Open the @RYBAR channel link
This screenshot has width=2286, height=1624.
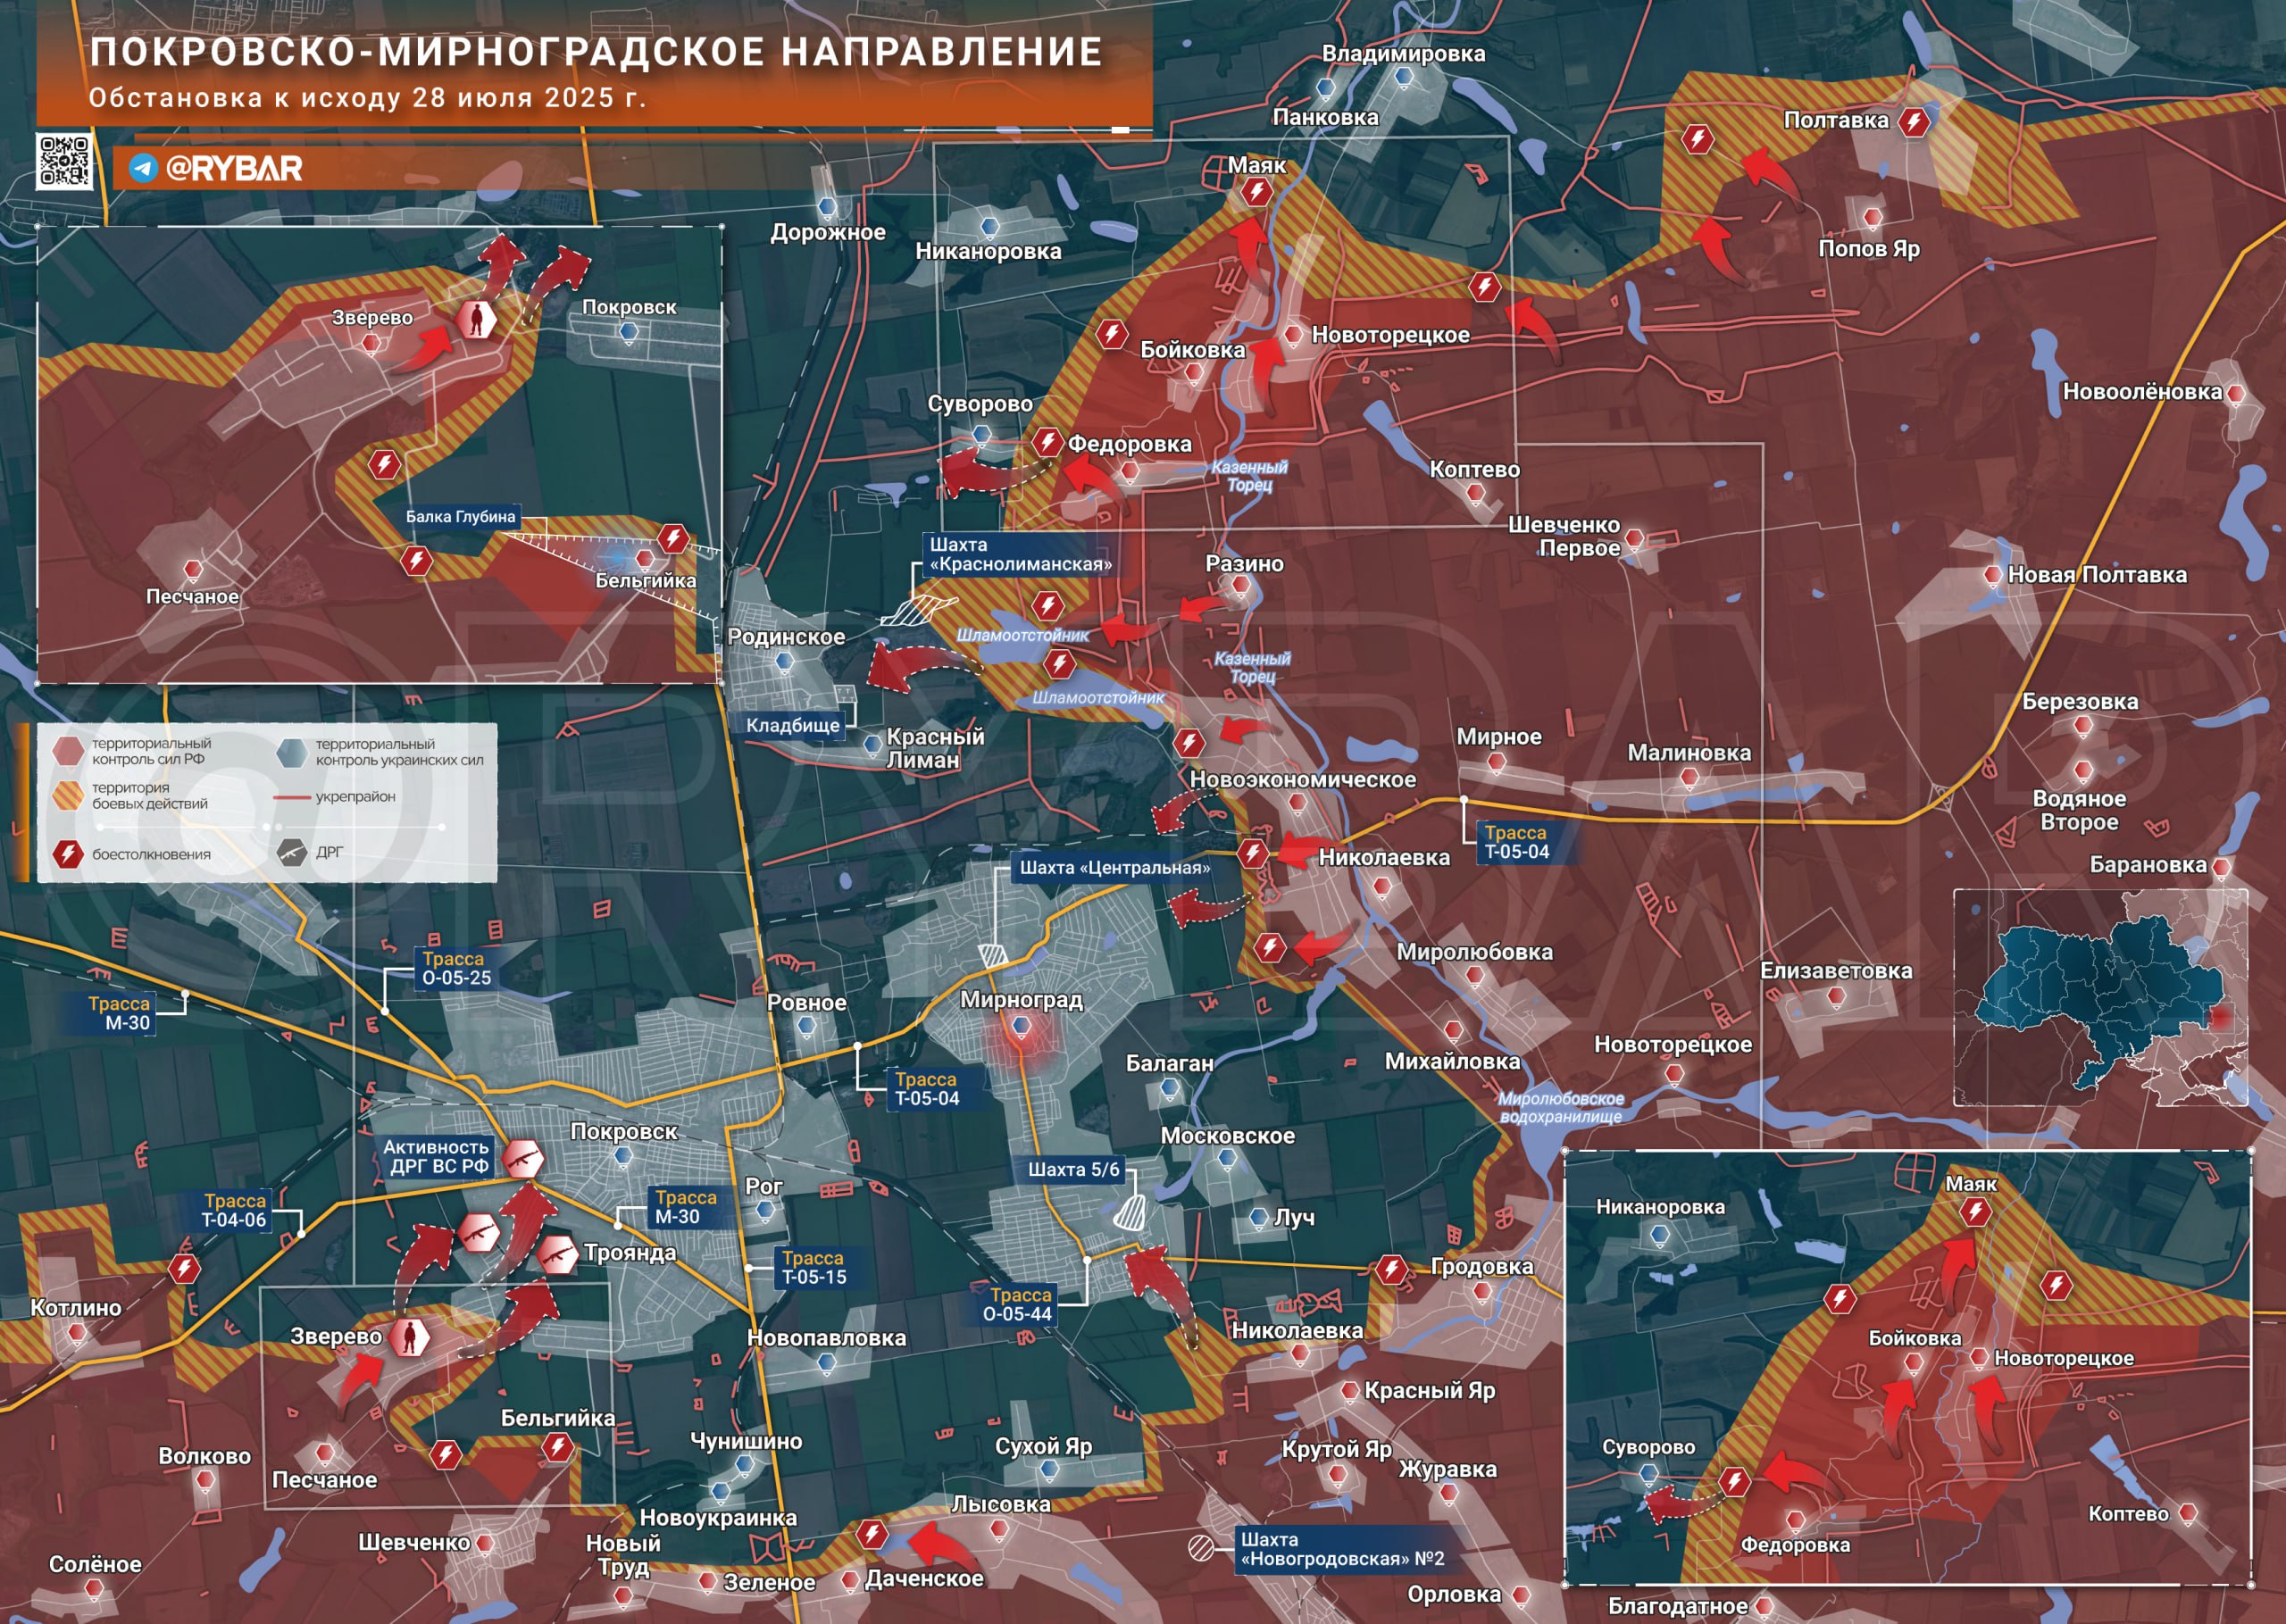(234, 168)
